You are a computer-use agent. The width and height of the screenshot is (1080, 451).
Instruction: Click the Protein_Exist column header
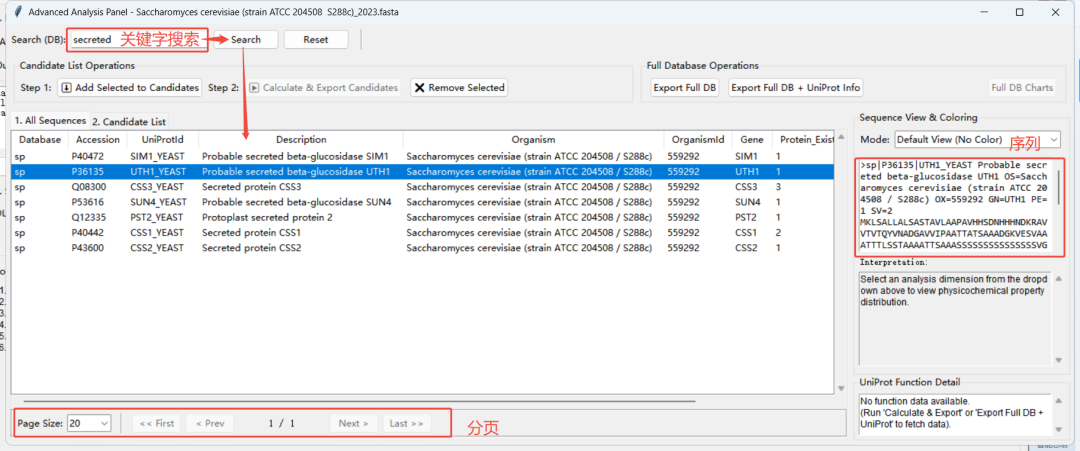click(803, 139)
